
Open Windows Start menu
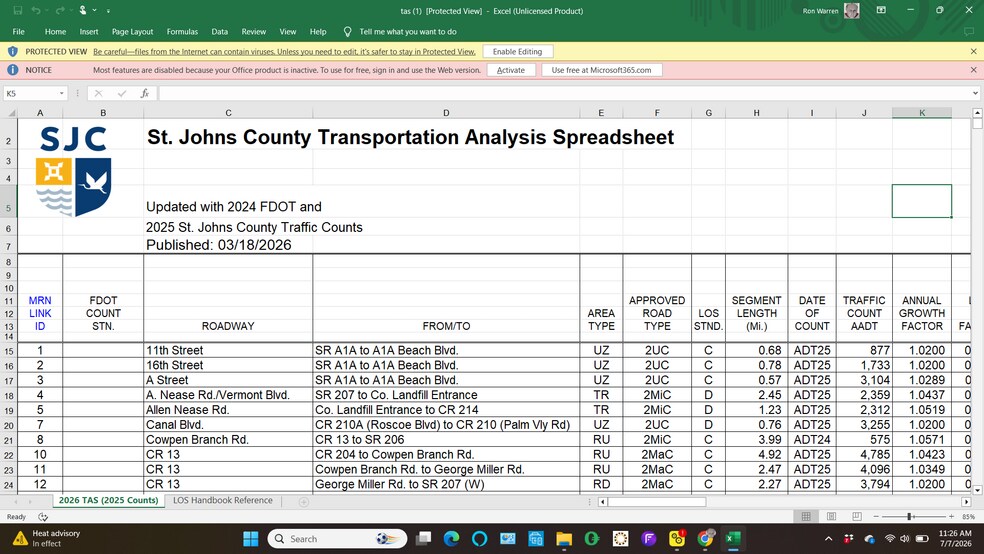click(x=250, y=538)
